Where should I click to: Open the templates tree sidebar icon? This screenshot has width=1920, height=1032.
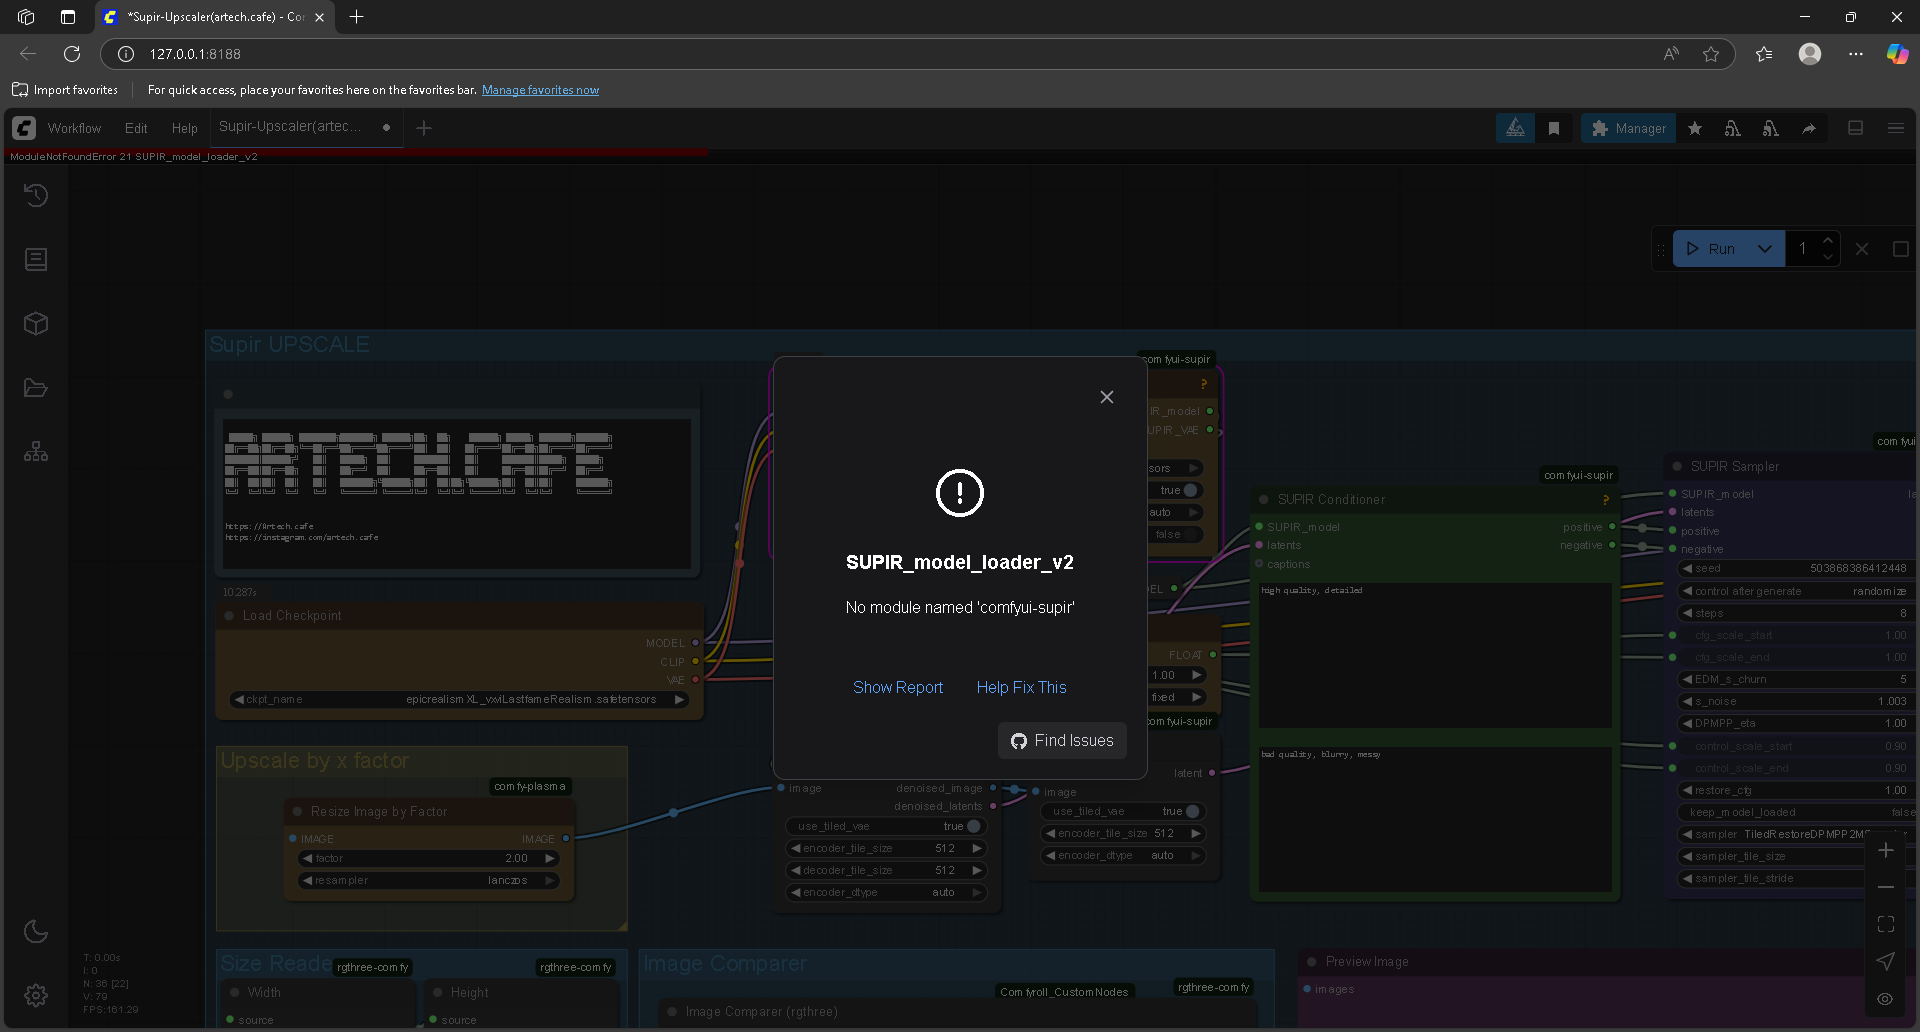36,452
